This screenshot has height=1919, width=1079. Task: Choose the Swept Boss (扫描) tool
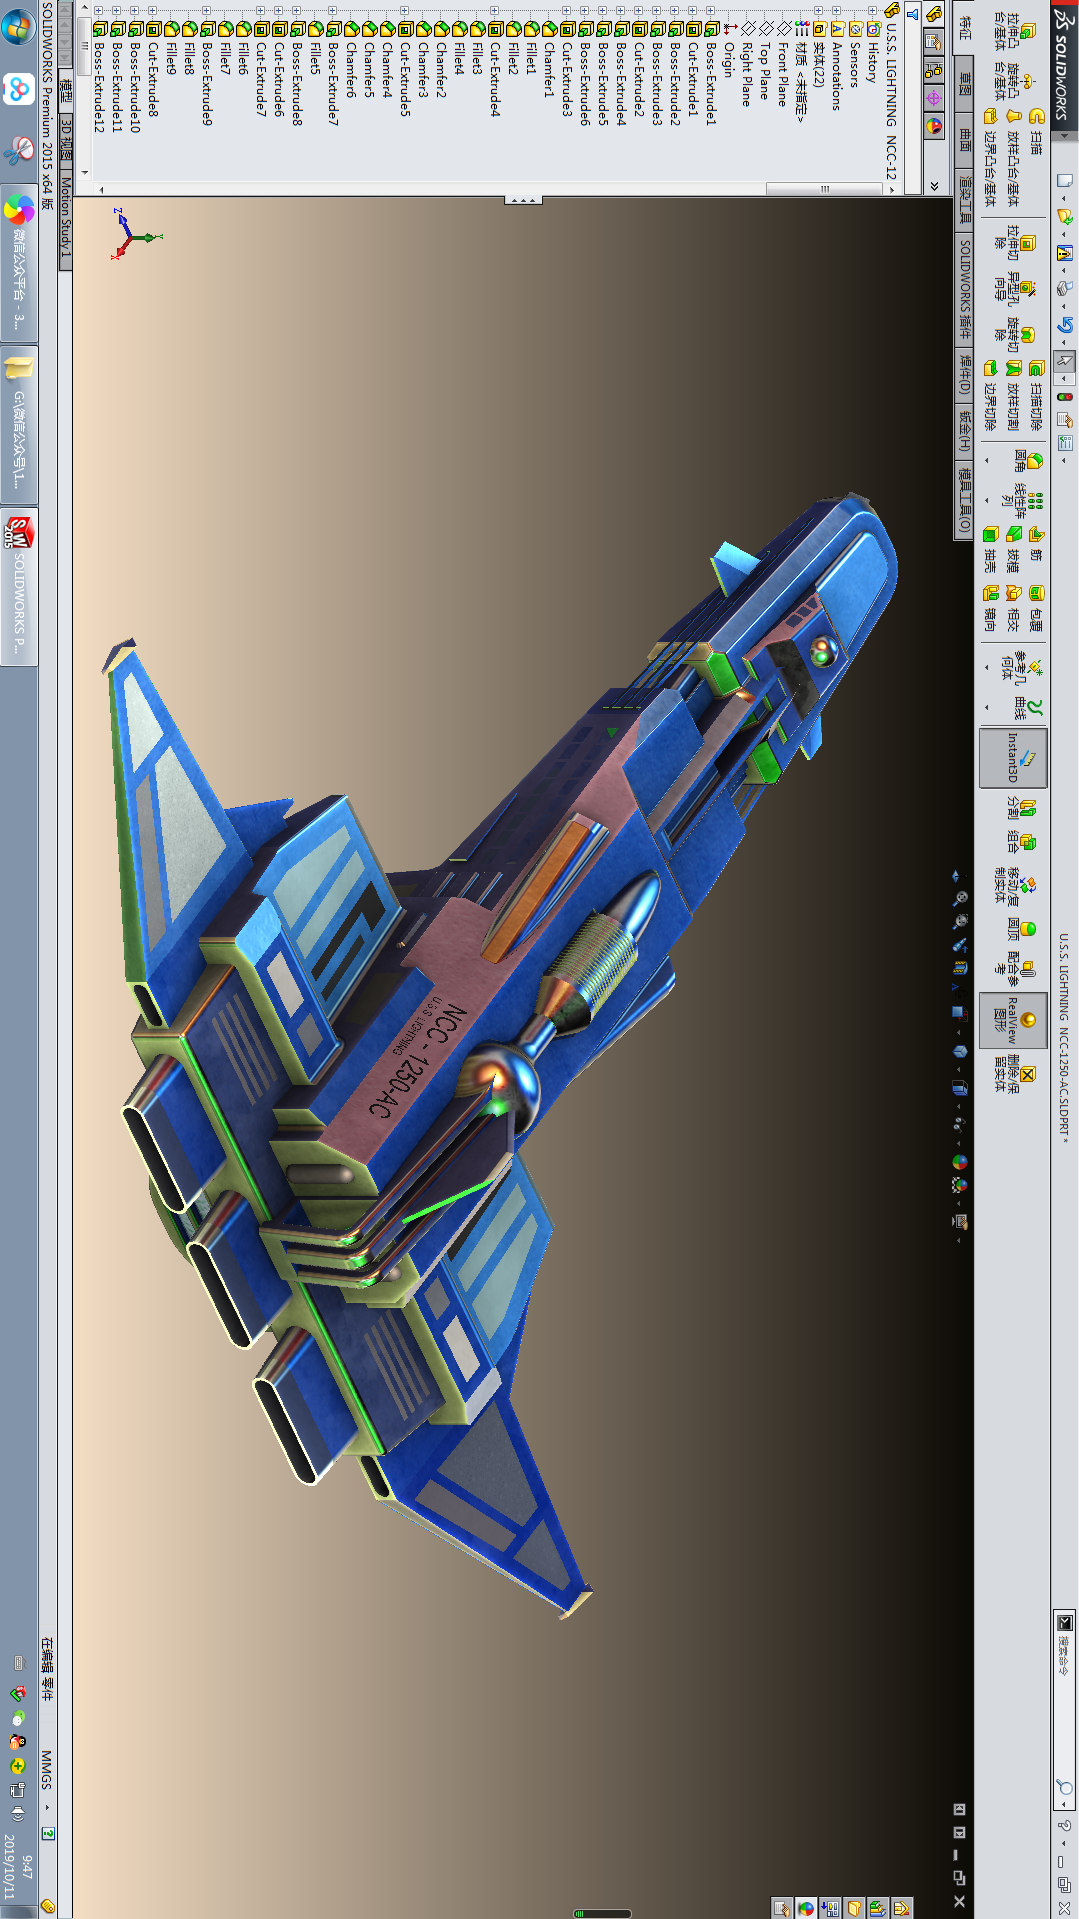[x=1036, y=132]
